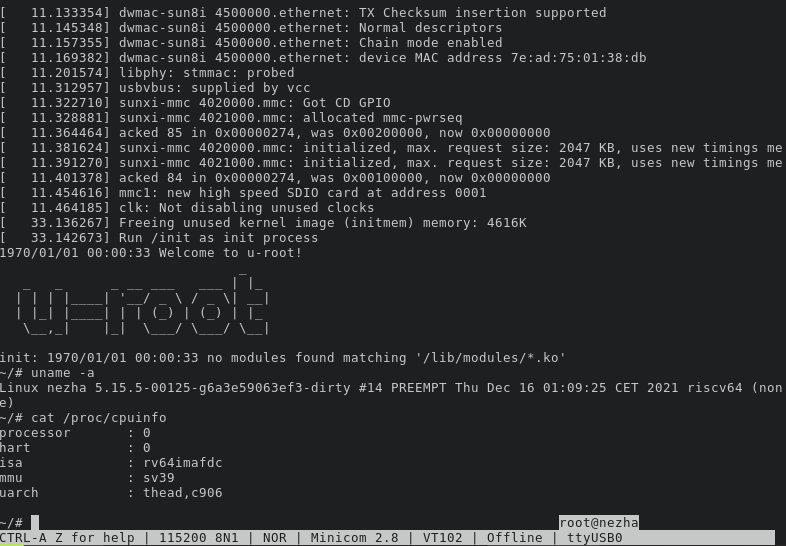
Task: Click the '115200 8N1' status entry
Action: 199,538
